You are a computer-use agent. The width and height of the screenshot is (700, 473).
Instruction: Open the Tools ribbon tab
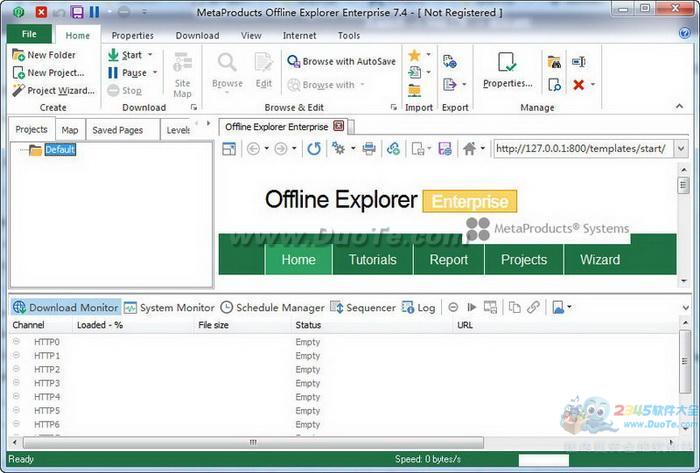point(349,35)
